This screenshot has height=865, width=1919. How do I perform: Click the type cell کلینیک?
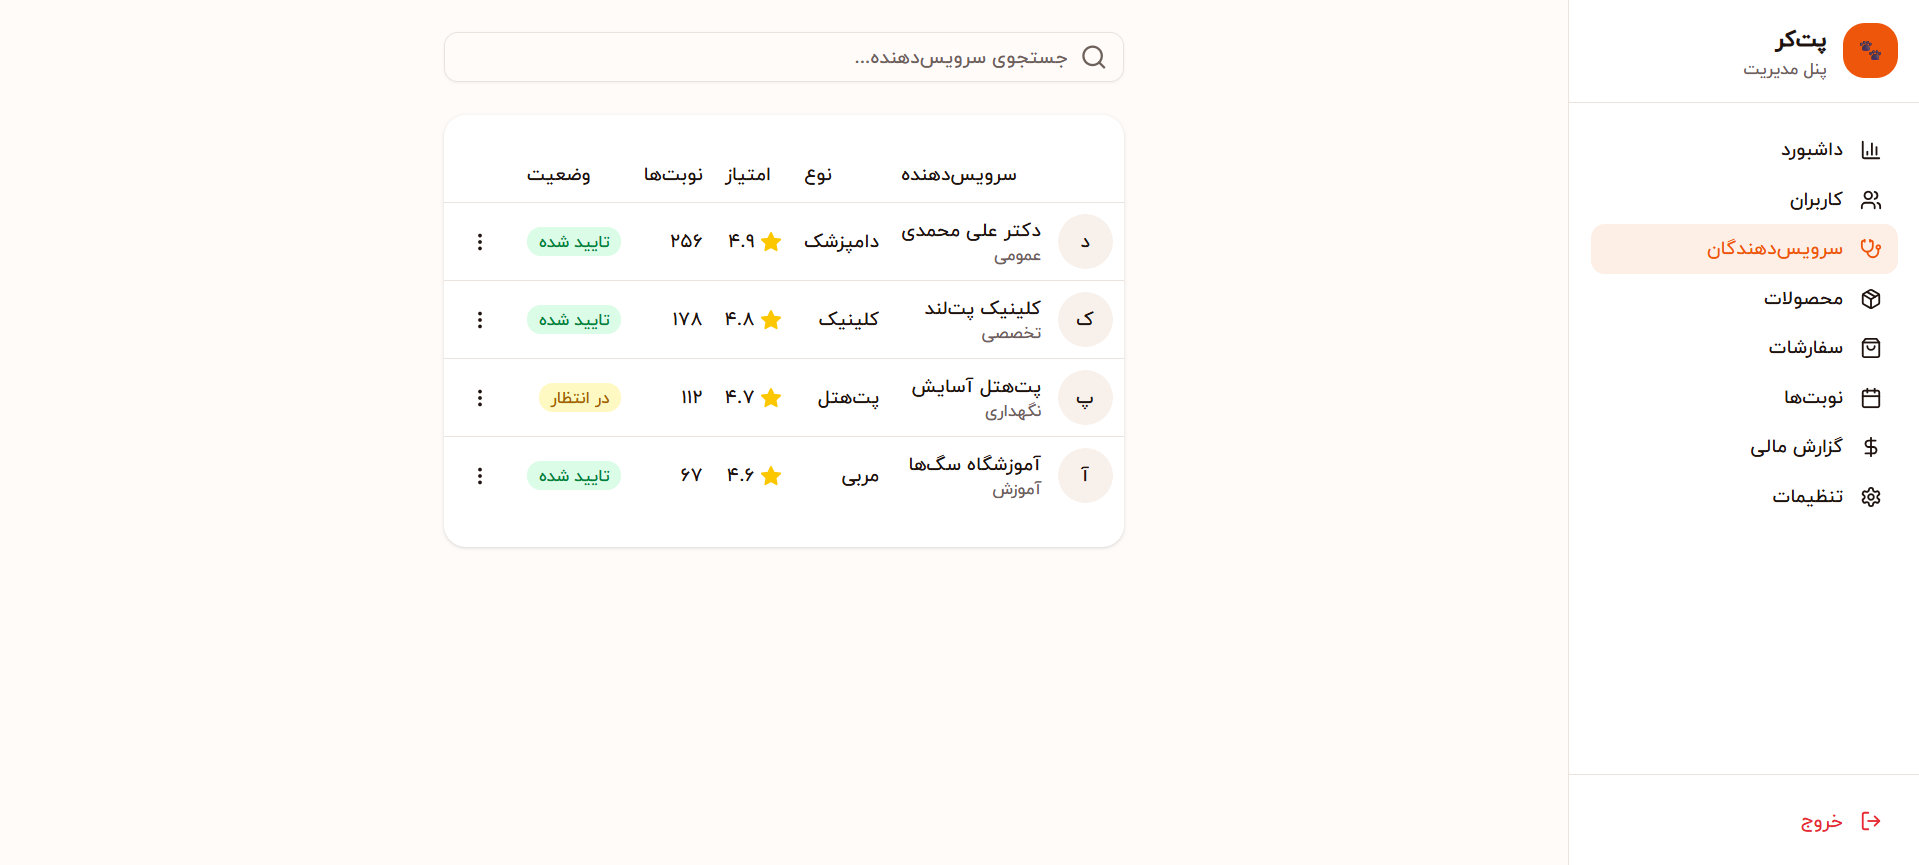849,320
